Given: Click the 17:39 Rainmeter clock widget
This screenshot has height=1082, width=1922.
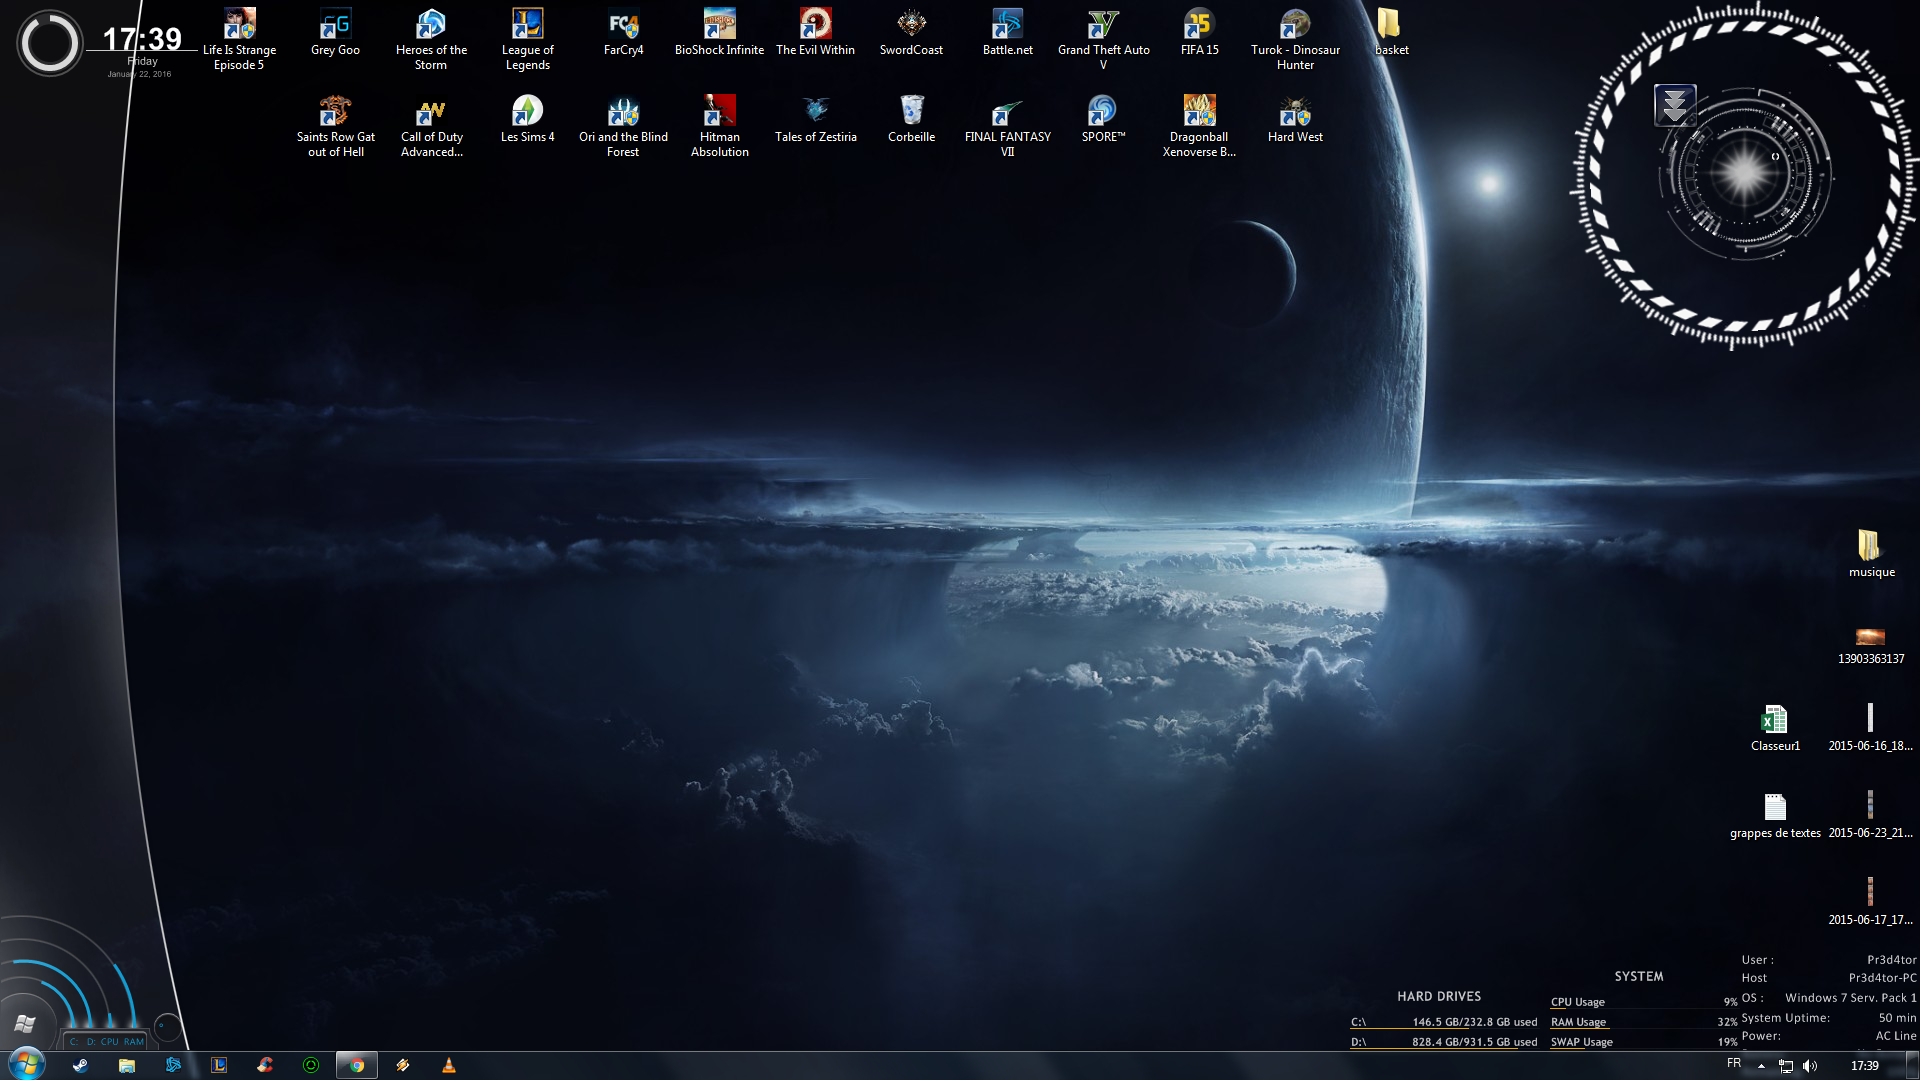Looking at the screenshot, I should 142,40.
